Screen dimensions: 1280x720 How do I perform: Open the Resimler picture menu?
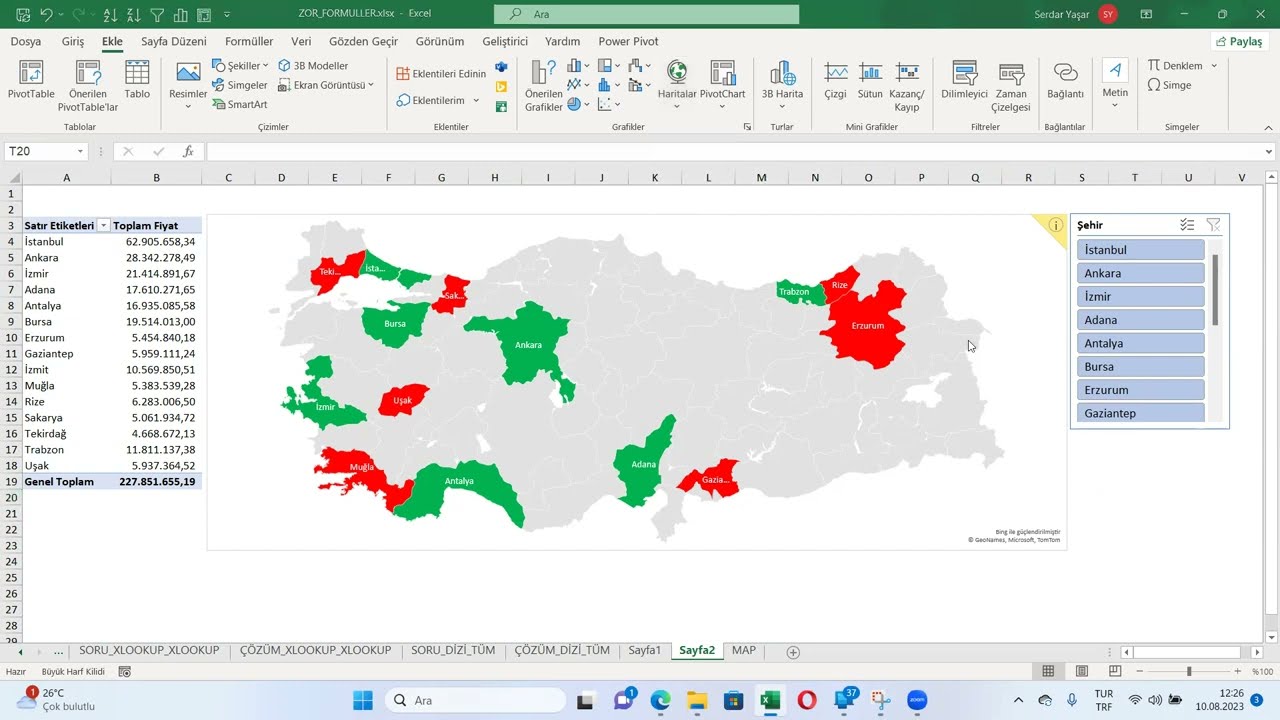pos(188,85)
